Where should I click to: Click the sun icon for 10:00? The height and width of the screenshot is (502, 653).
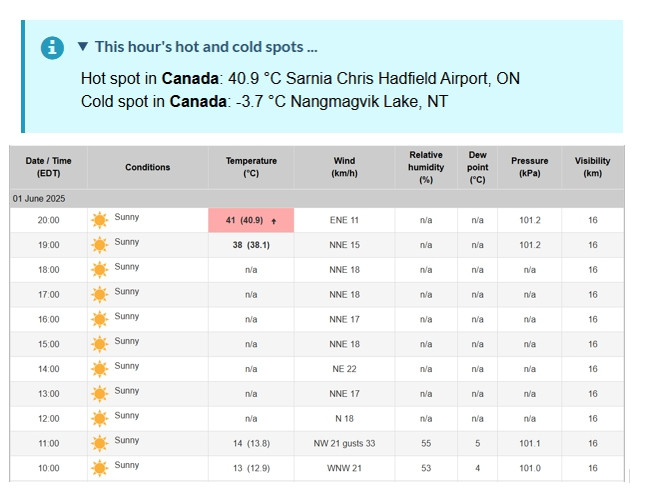(100, 468)
